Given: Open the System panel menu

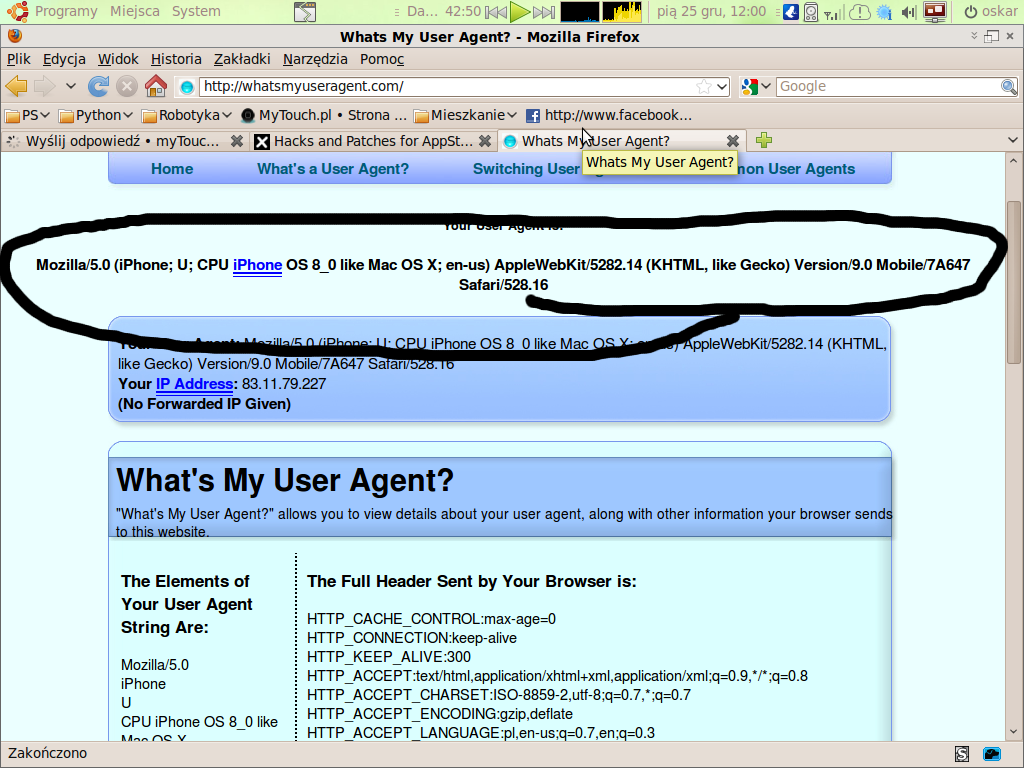Looking at the screenshot, I should point(196,11).
